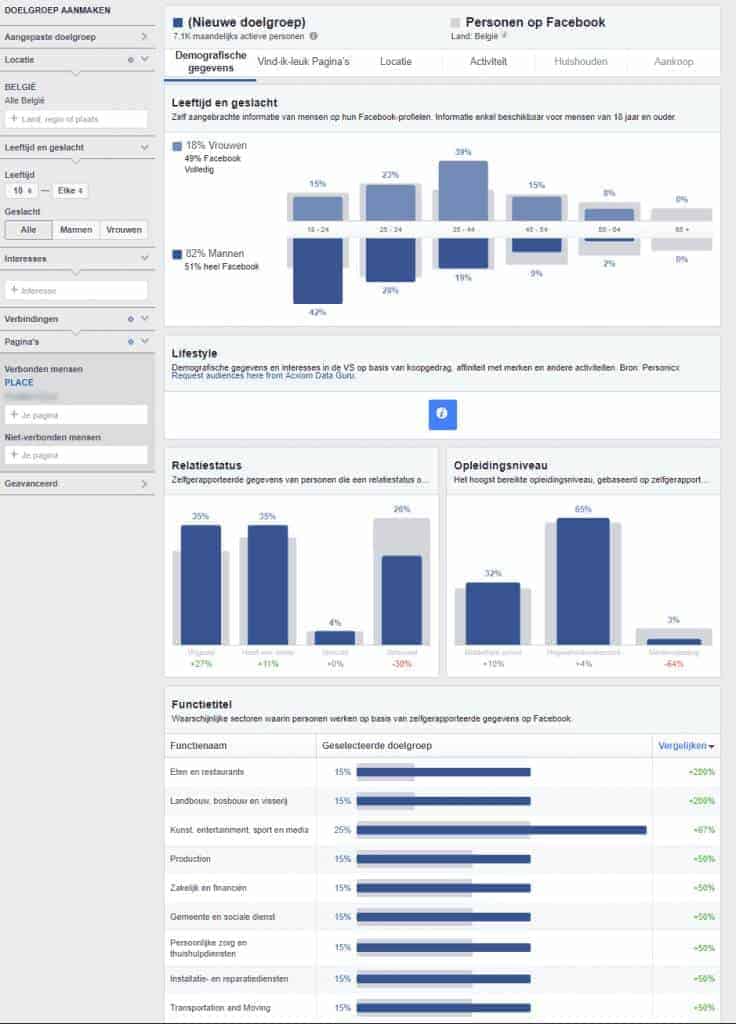
Task: Click the 18% Vrouwen legend label
Action: point(216,146)
